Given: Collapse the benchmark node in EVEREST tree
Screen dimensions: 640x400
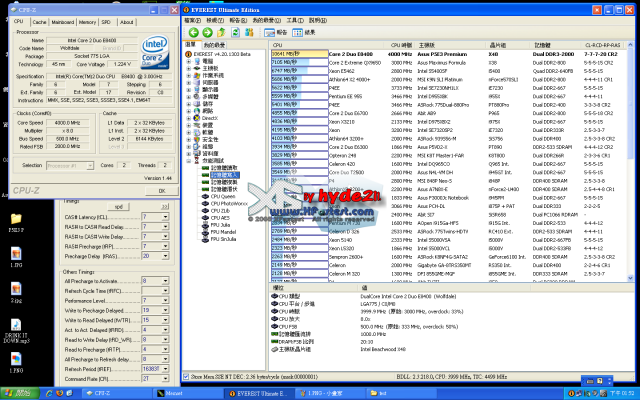Looking at the screenshot, I should coord(189,161).
